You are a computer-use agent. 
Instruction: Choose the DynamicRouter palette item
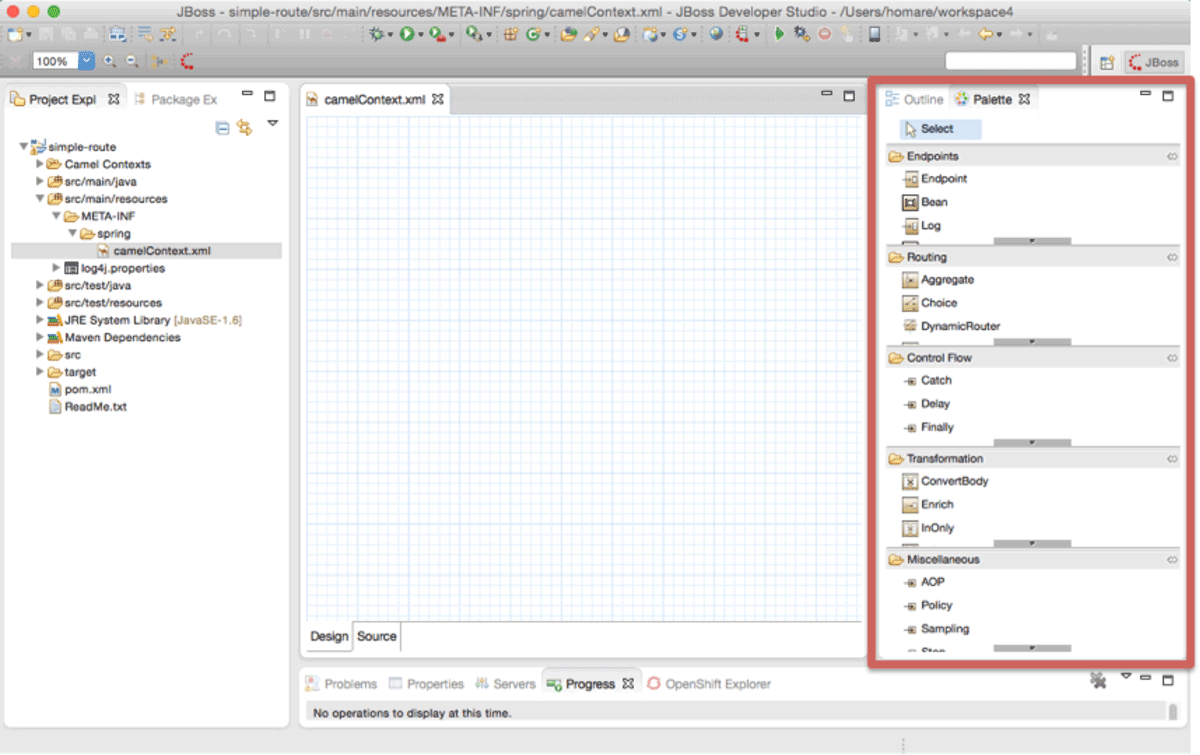951,326
